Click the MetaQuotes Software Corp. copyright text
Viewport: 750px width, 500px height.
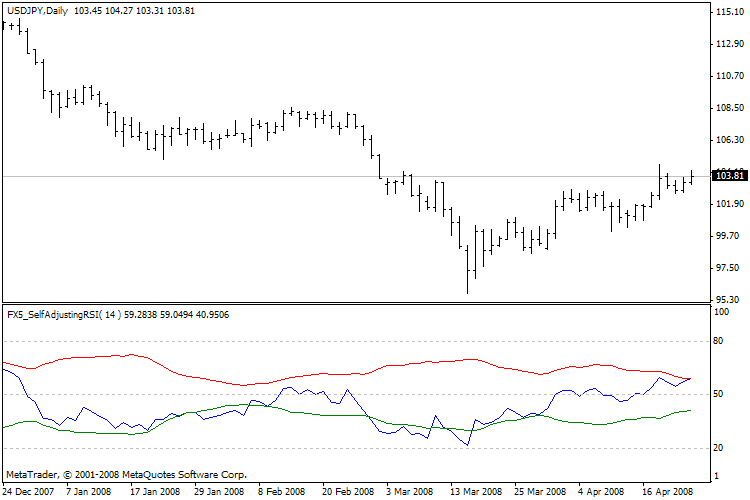tap(125, 474)
